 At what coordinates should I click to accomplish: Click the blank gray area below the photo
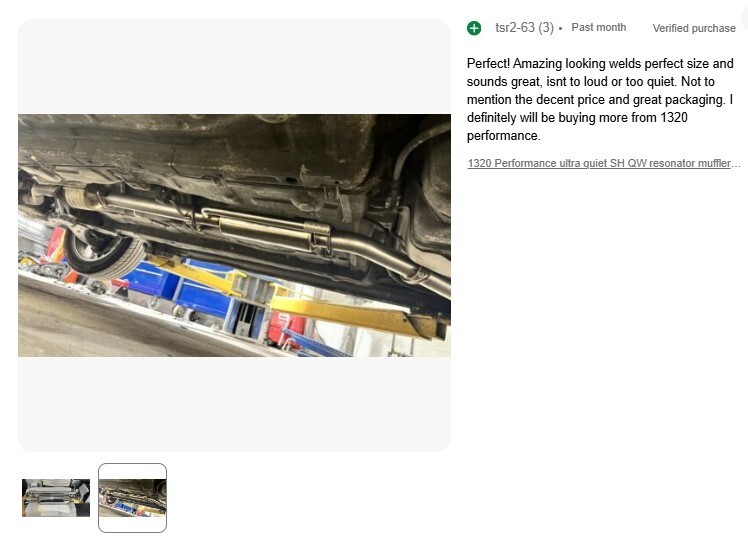[234, 404]
